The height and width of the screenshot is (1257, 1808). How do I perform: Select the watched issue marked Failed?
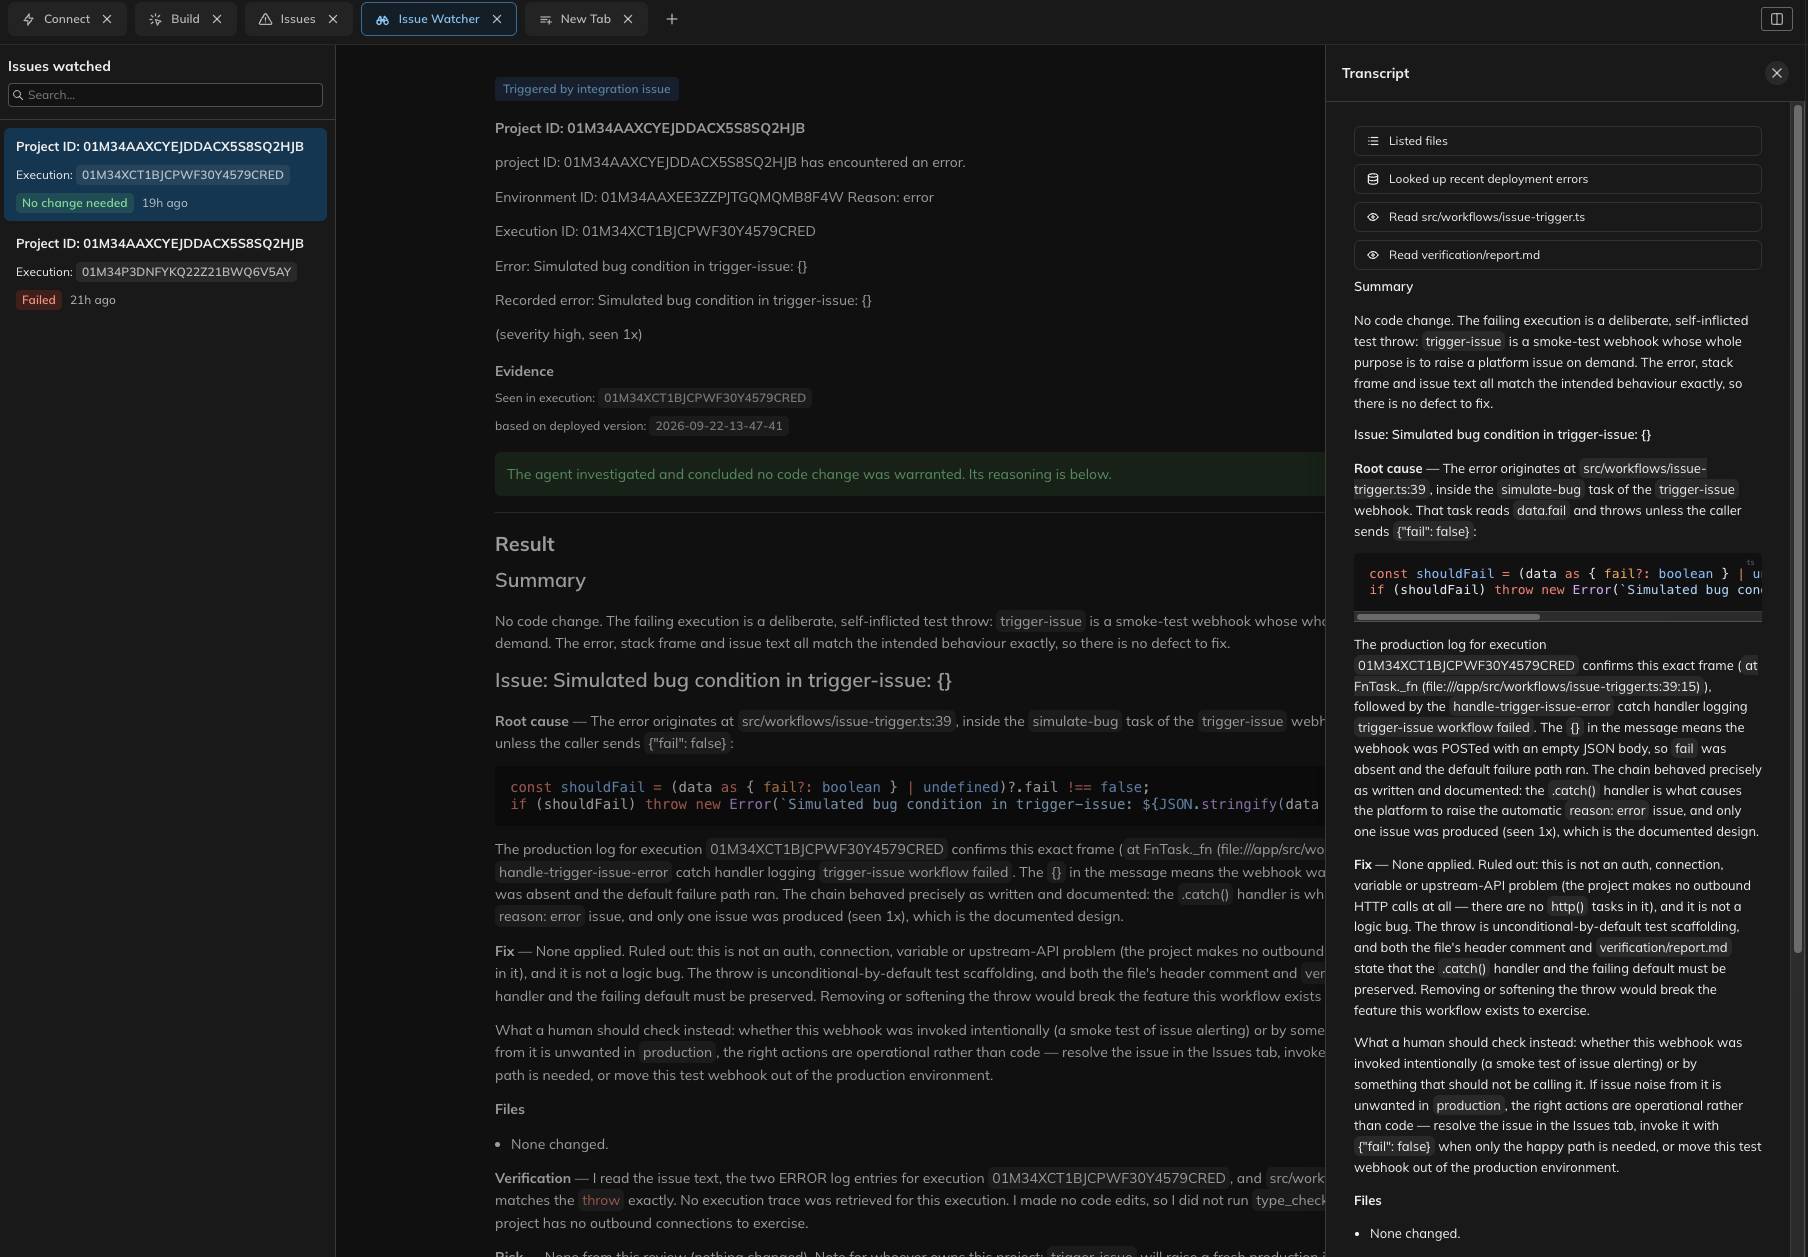(165, 271)
